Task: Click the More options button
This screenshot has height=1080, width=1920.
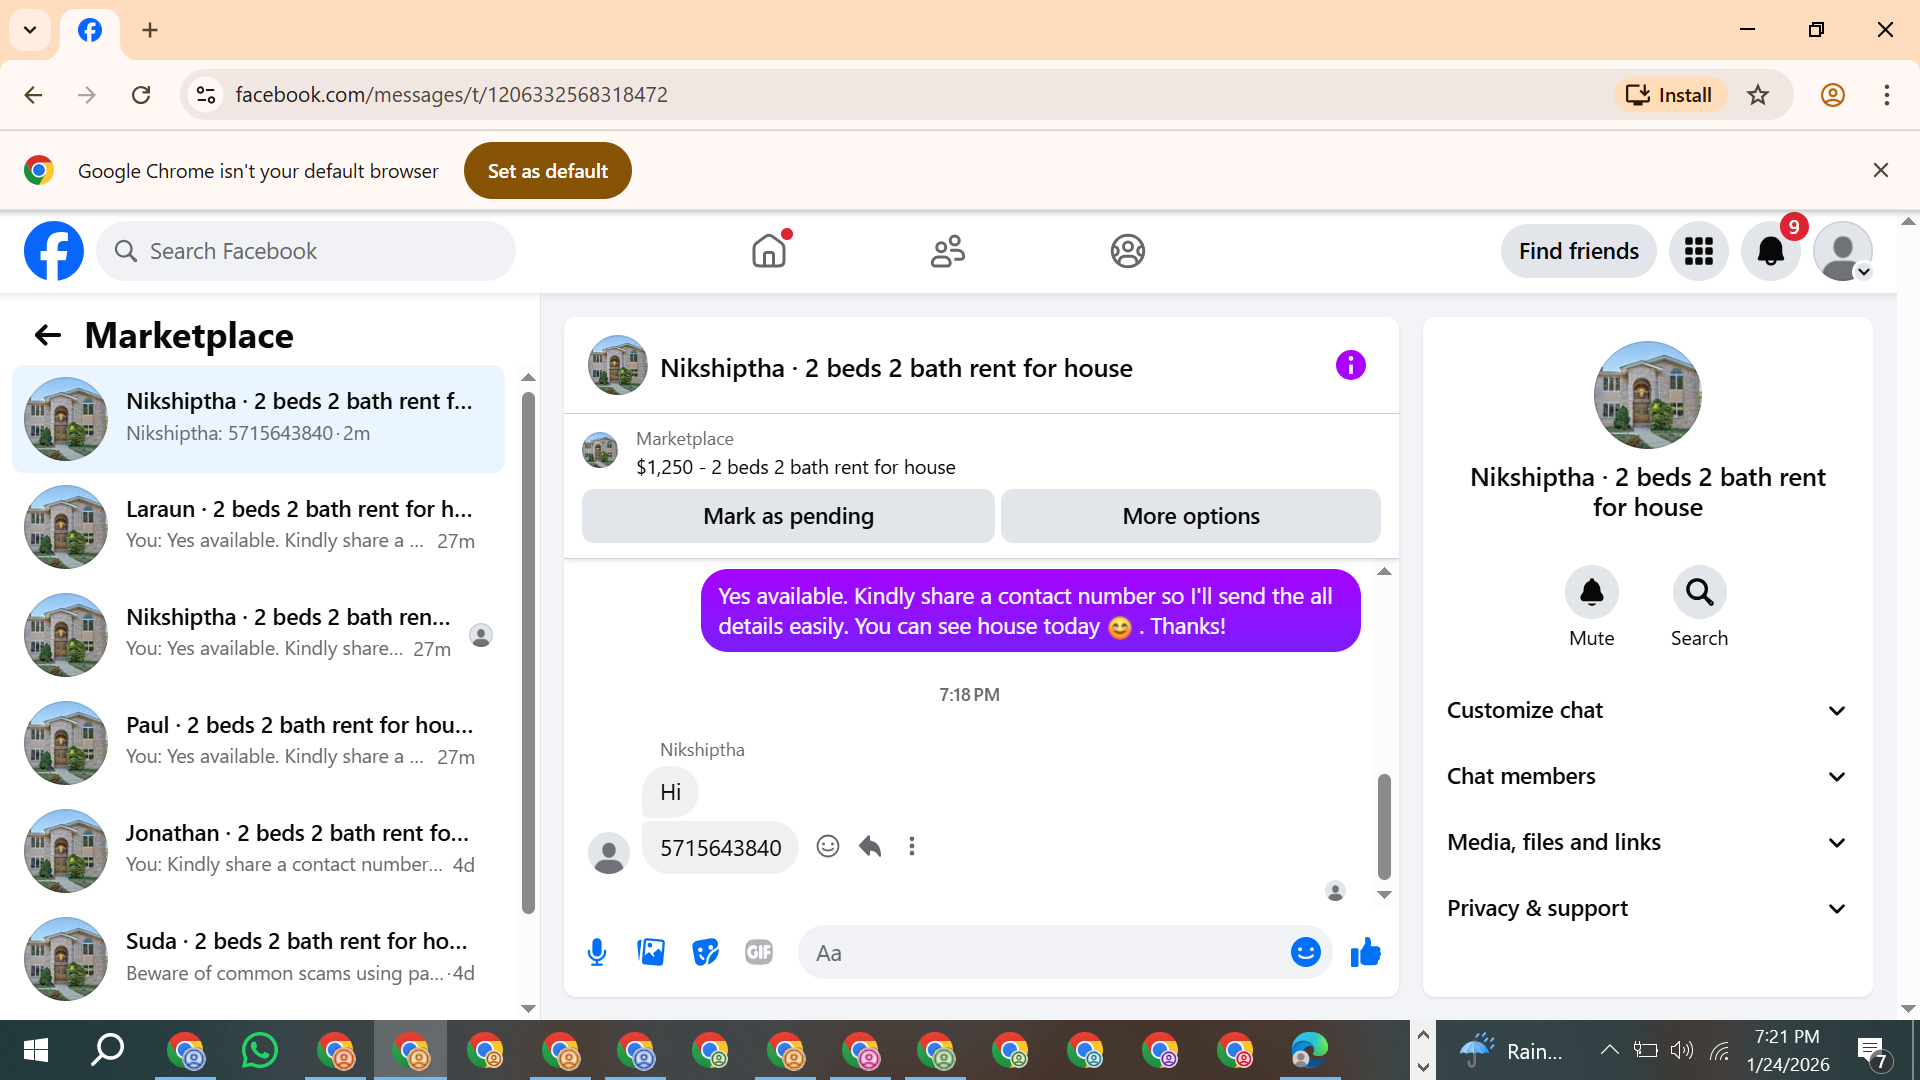Action: [x=1190, y=516]
